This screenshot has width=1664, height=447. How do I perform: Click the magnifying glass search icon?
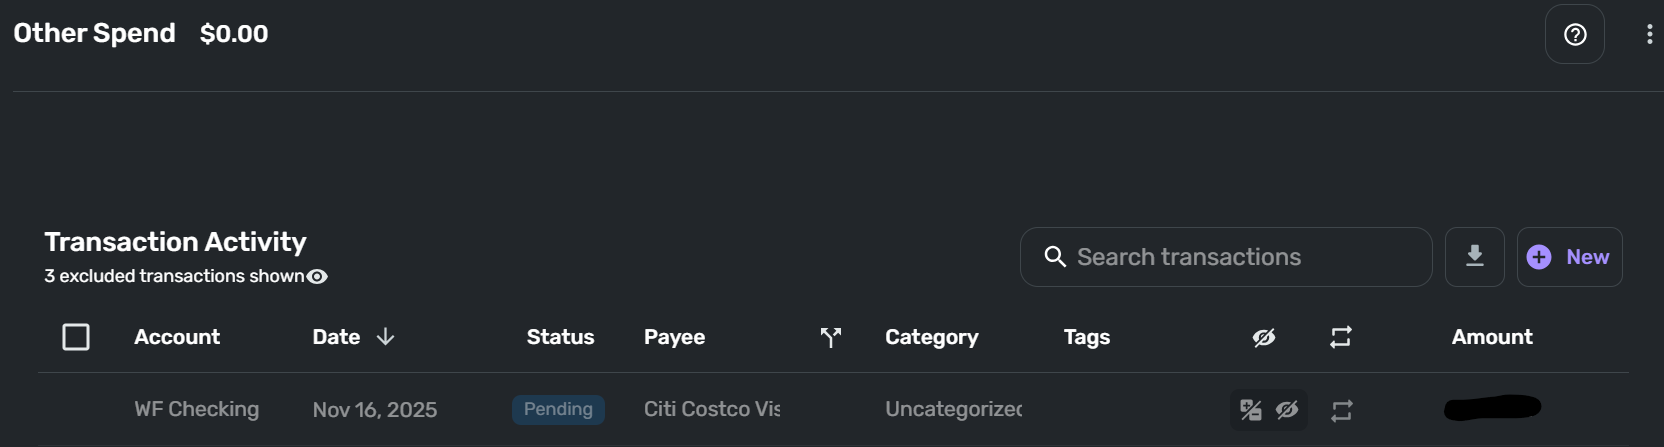click(x=1054, y=257)
